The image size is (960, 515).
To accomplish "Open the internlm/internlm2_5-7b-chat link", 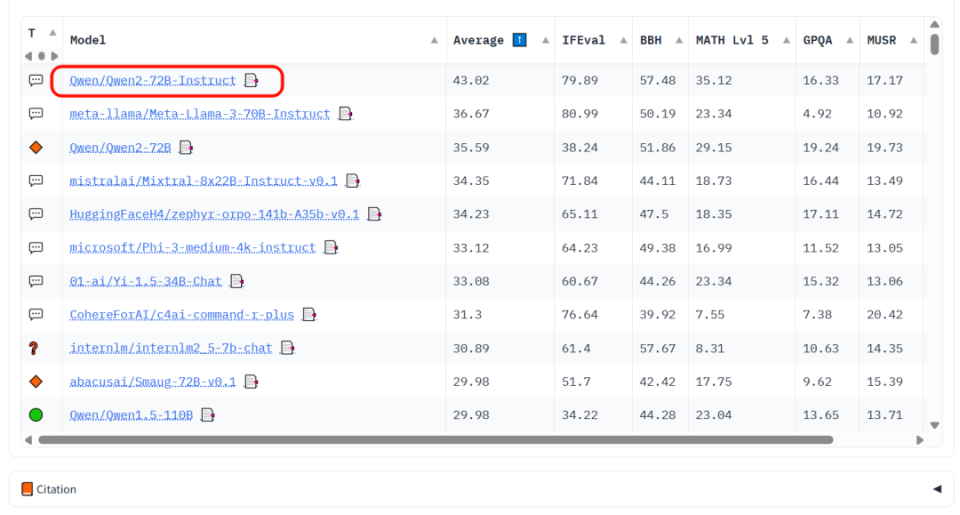I will 171,348.
